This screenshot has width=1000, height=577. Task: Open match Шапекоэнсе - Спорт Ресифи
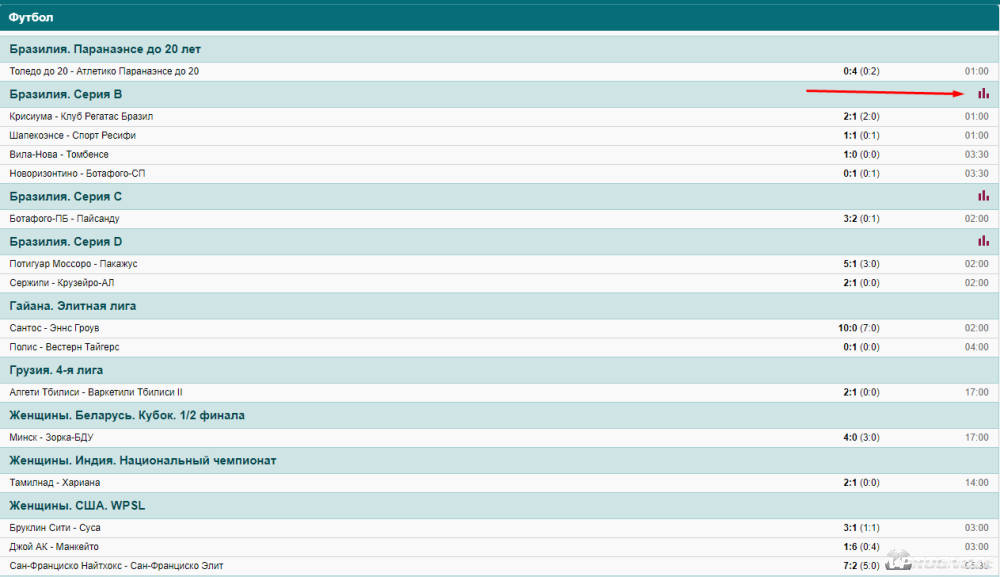[x=72, y=135]
